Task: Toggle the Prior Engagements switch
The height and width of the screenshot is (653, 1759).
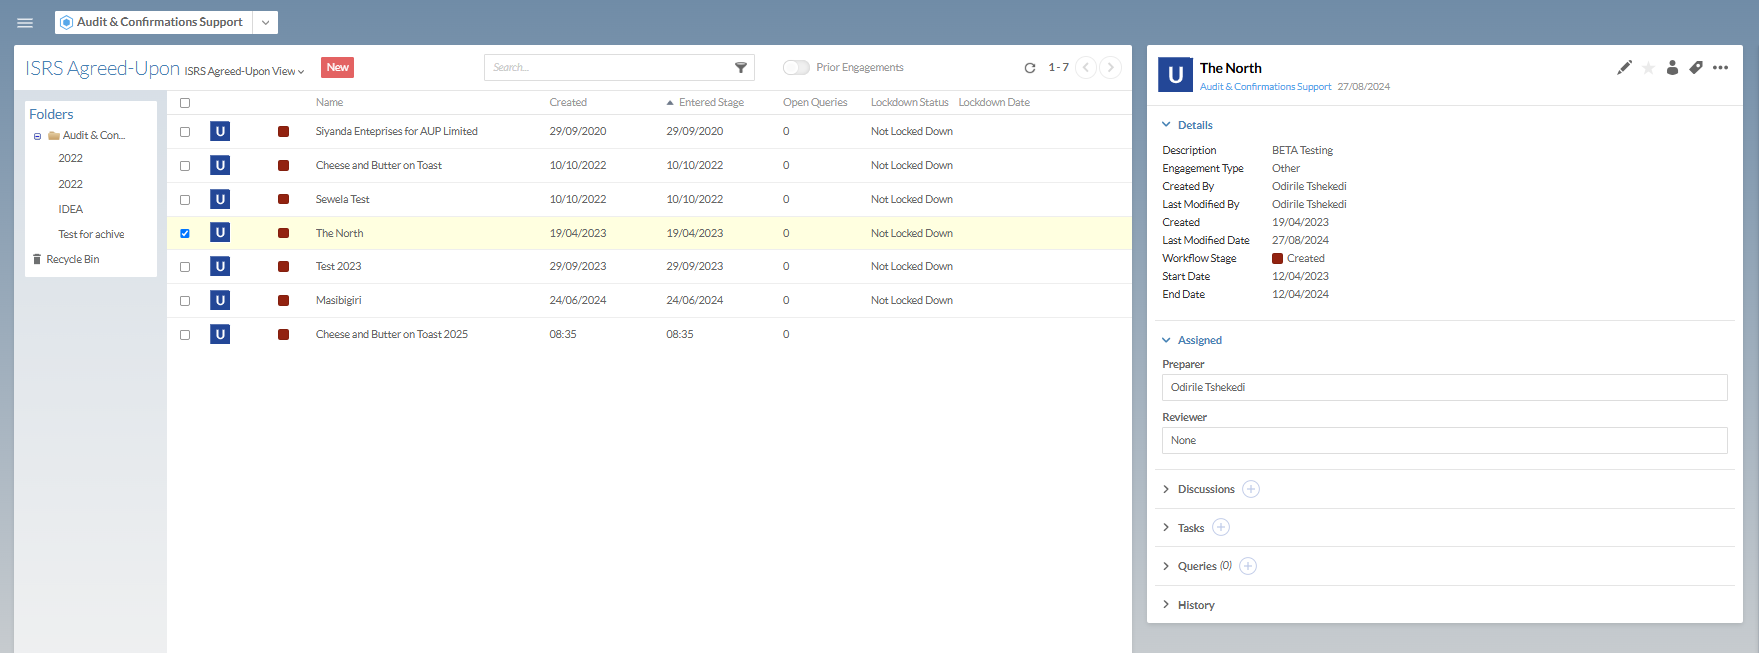Action: pos(796,67)
